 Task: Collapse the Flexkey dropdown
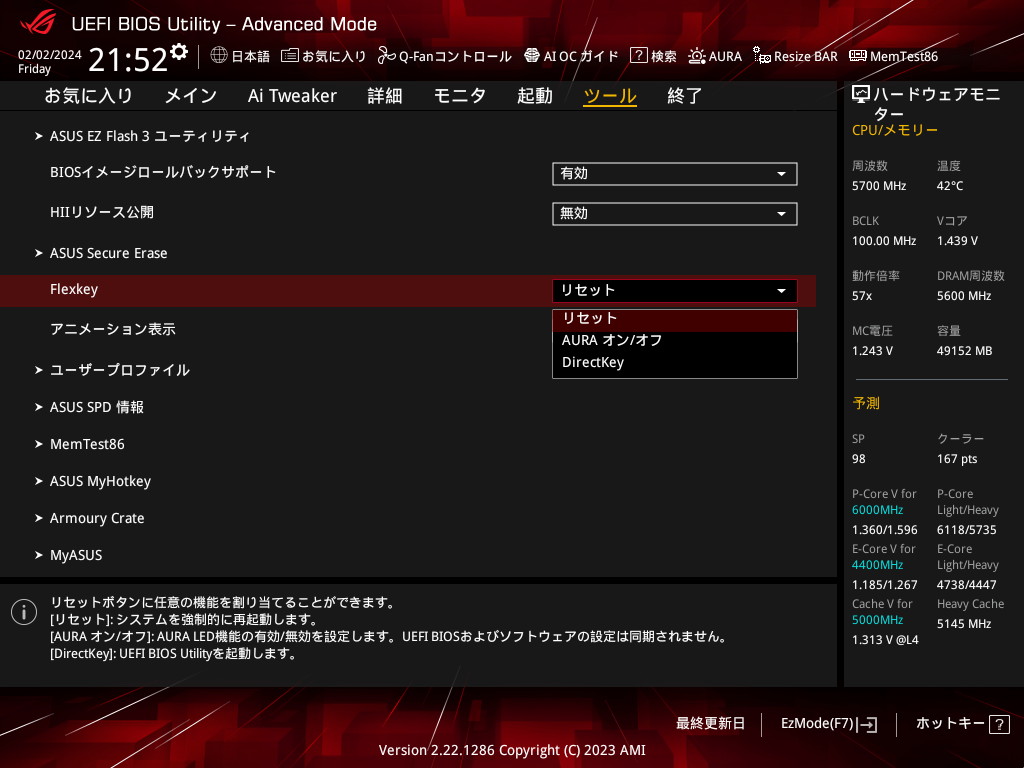675,291
